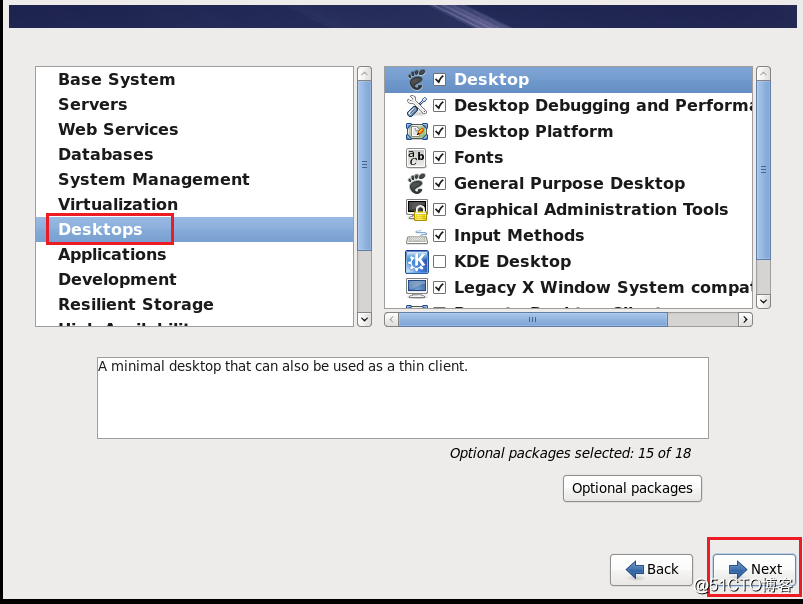Click the package list vertical scrollbar thumb
This screenshot has height=604, width=803.
coord(764,170)
